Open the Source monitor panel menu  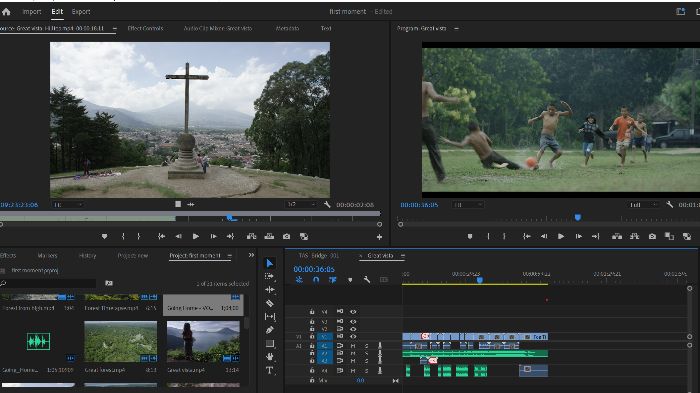point(115,28)
